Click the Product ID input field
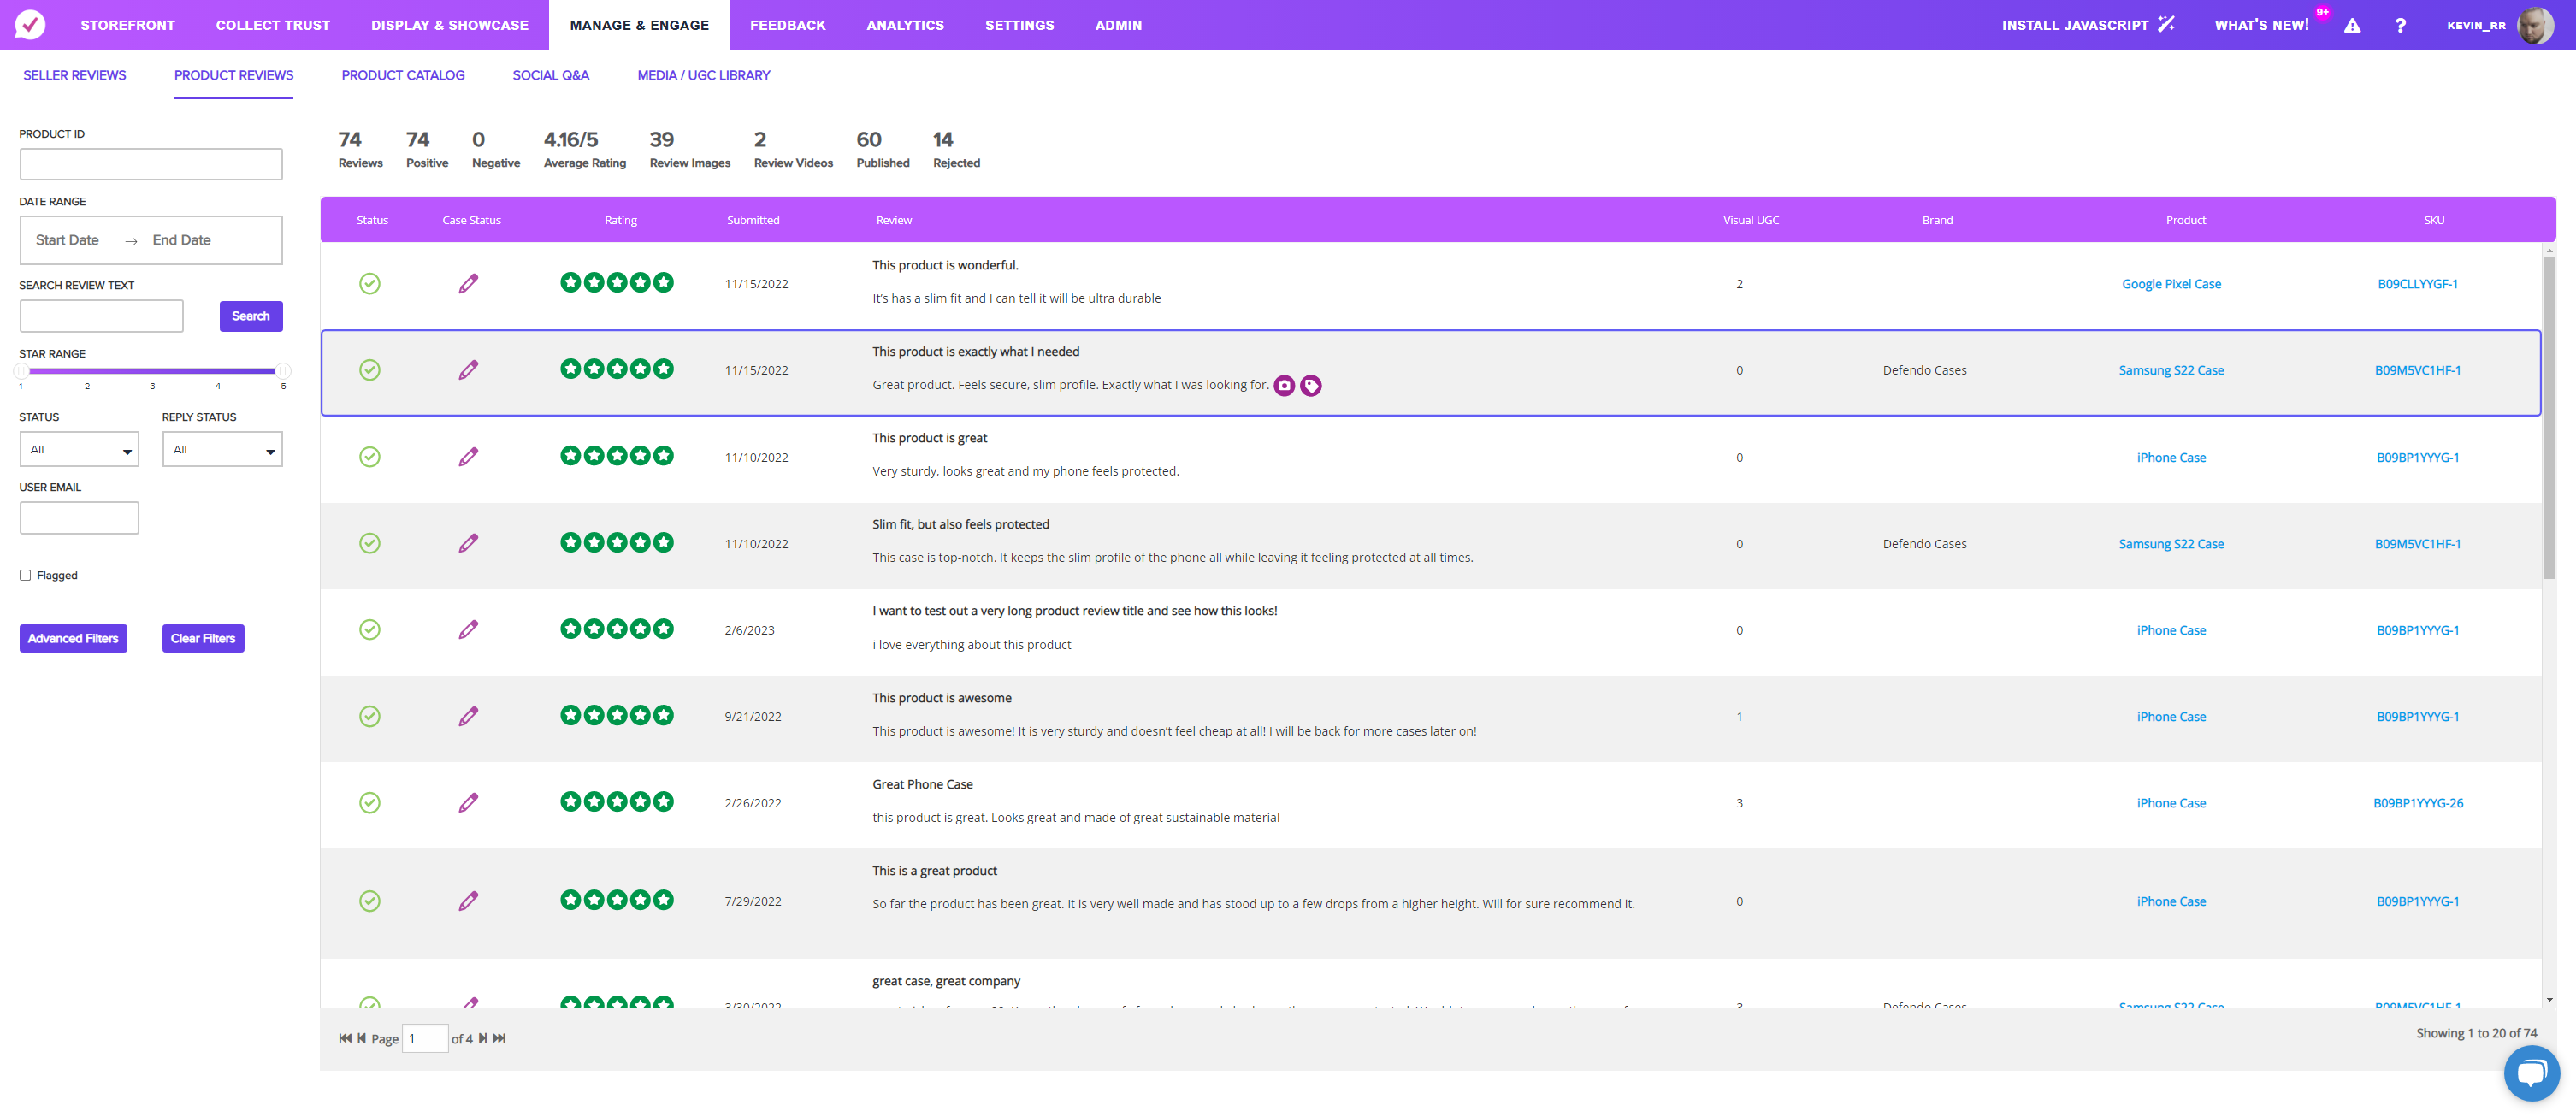This screenshot has width=2576, height=1117. tap(151, 164)
